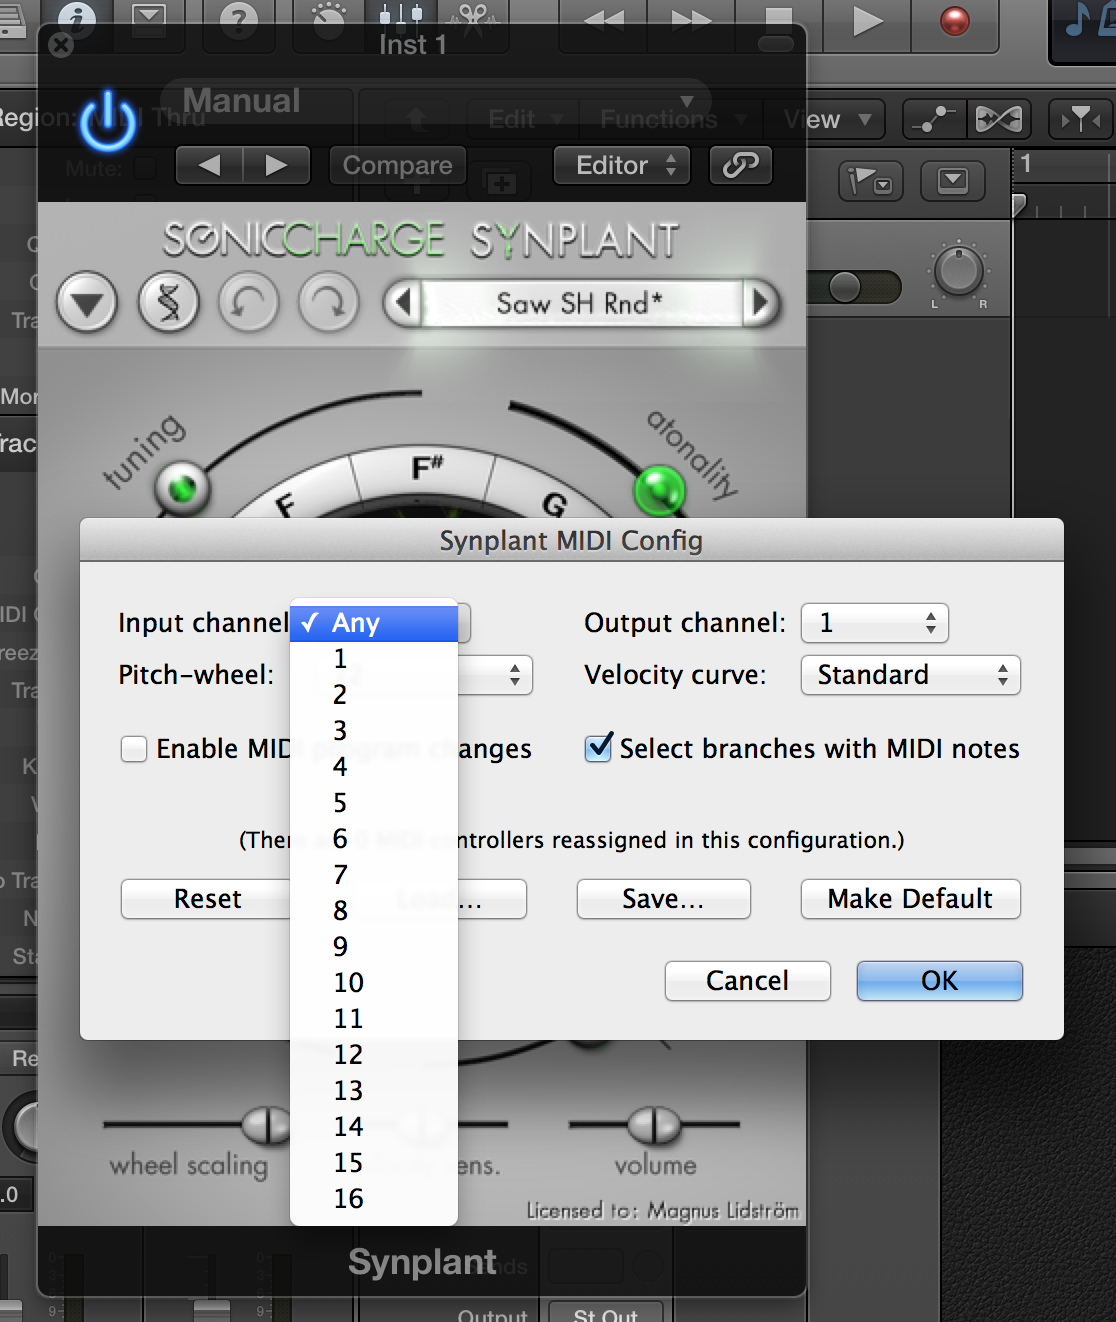Click the Make Default button
Screen dimensions: 1116x1322
pyautogui.click(x=910, y=899)
